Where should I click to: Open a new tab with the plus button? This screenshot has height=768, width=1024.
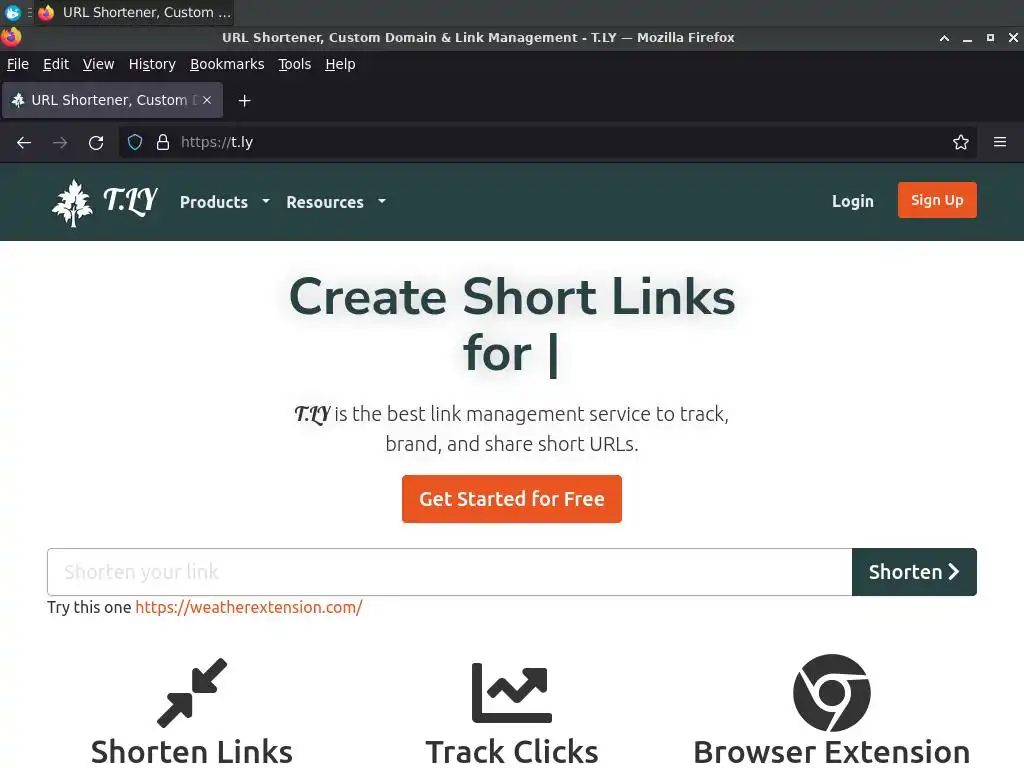coord(244,101)
